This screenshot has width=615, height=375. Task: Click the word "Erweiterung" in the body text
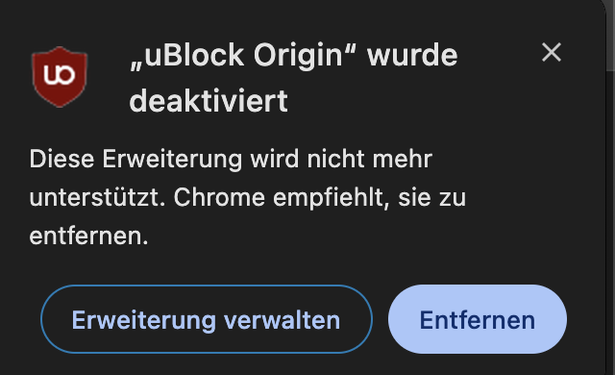[x=172, y=160]
